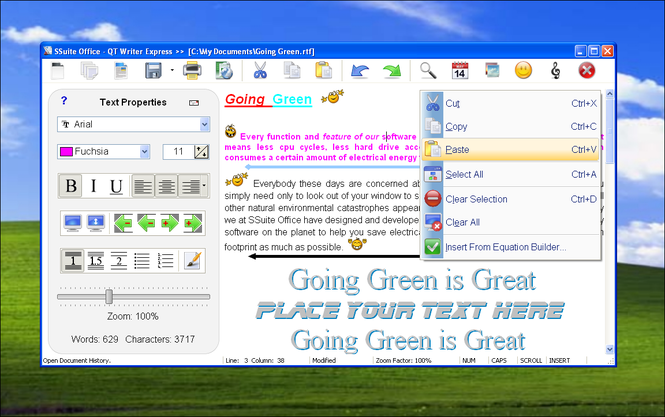Choose Insert From Equation Builder
Viewport: 665px width, 417px height.
[x=511, y=247]
